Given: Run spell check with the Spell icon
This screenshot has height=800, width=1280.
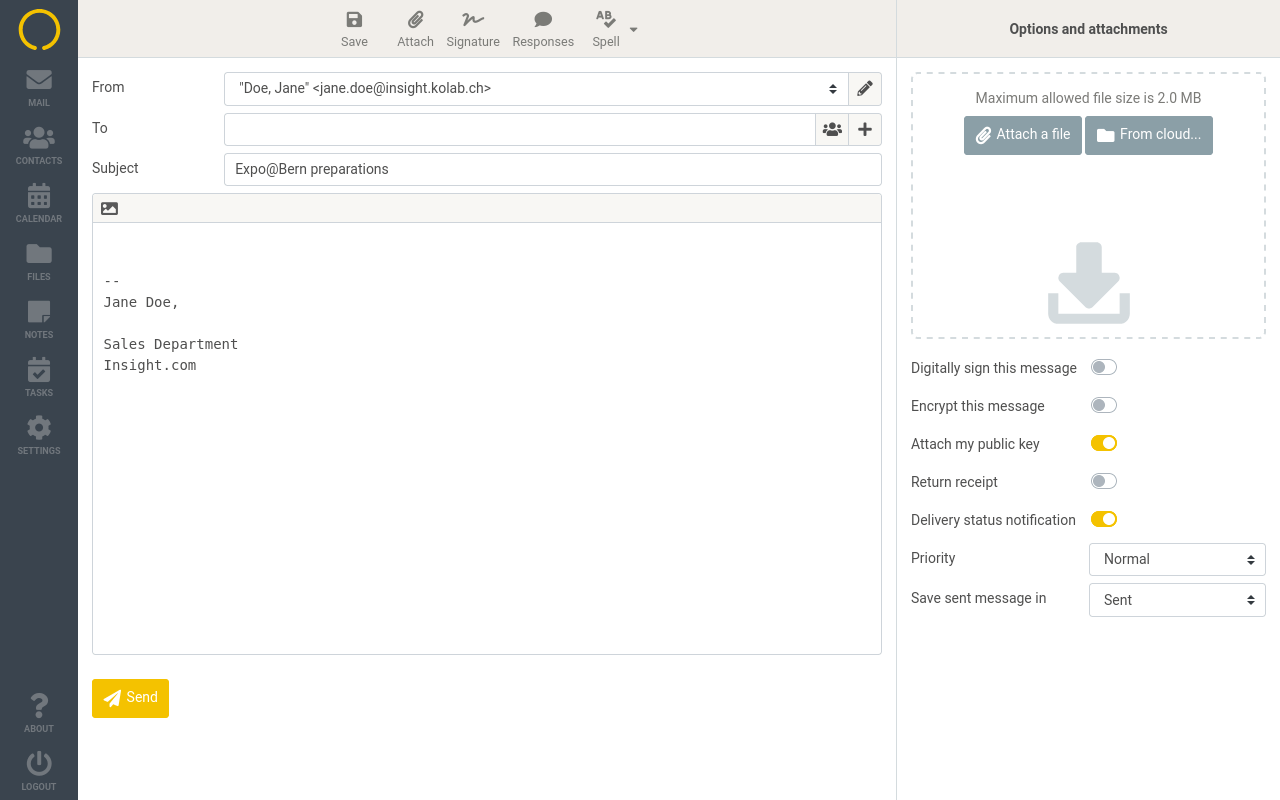Looking at the screenshot, I should (606, 29).
